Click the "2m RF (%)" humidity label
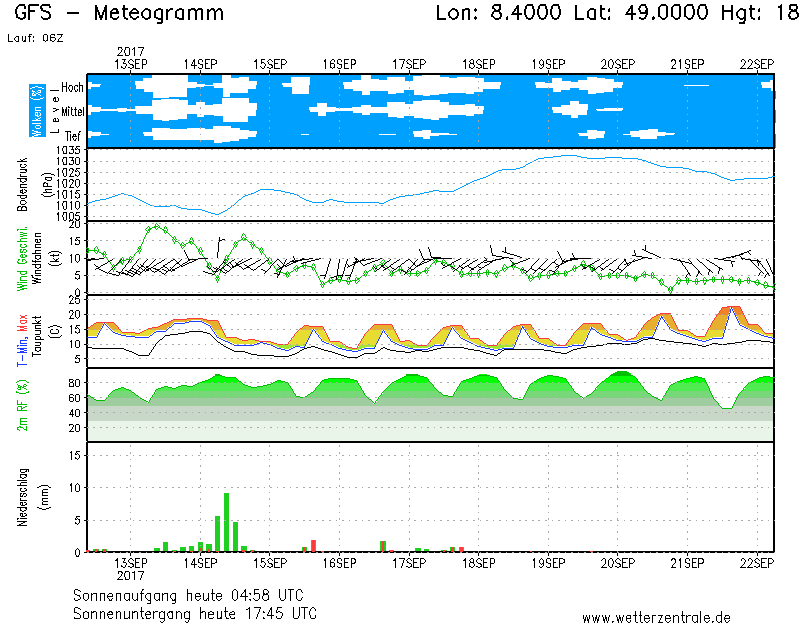The image size is (800, 625). 22,405
